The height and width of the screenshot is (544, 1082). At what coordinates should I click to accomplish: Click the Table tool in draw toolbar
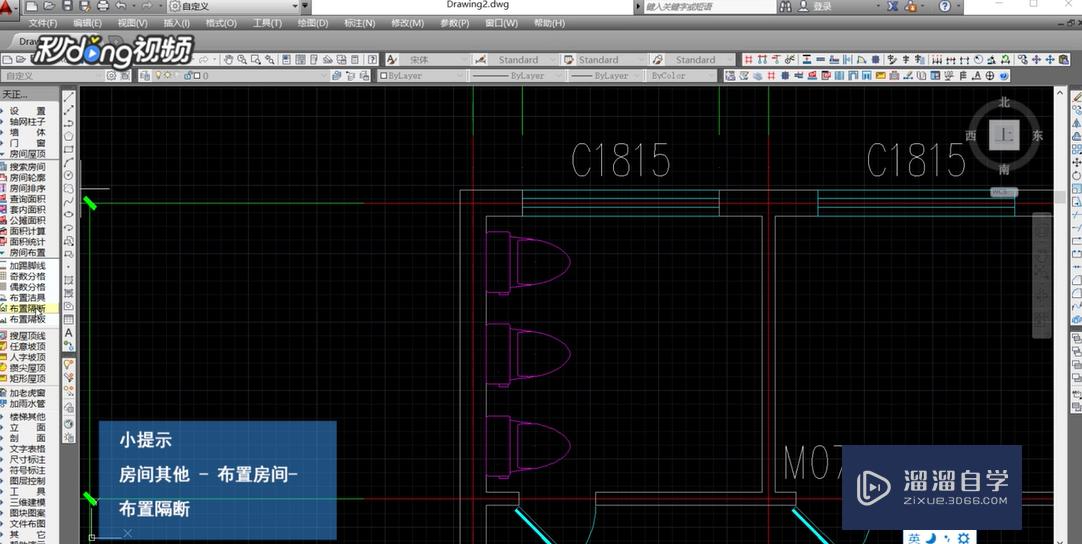69,320
